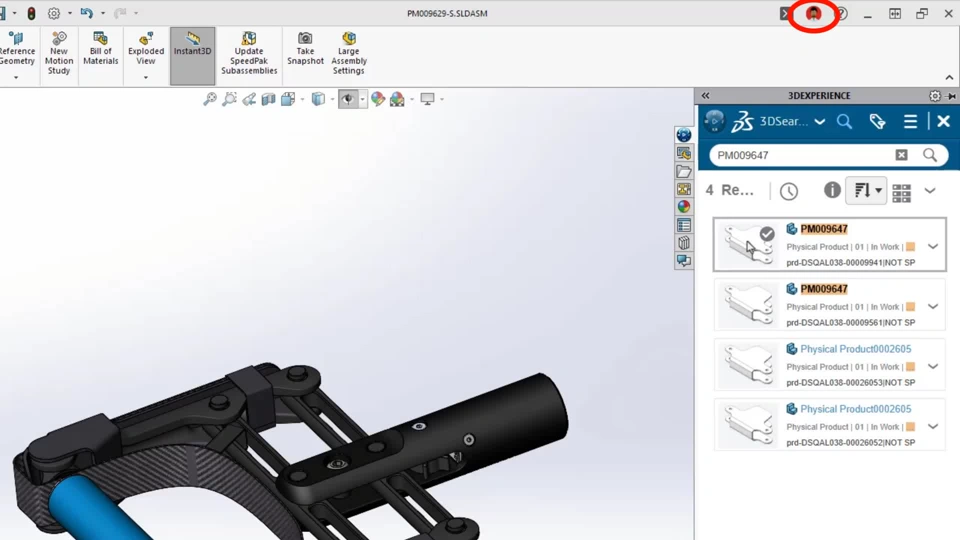Run search with magnifier in search box

coord(930,155)
